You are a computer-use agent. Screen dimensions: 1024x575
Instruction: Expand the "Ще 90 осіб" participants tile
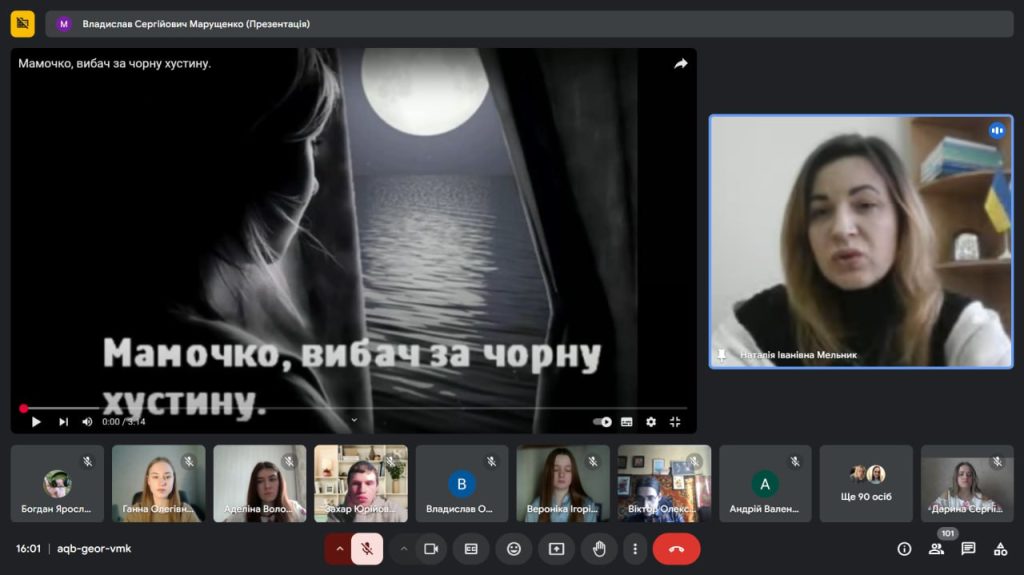[x=866, y=484]
